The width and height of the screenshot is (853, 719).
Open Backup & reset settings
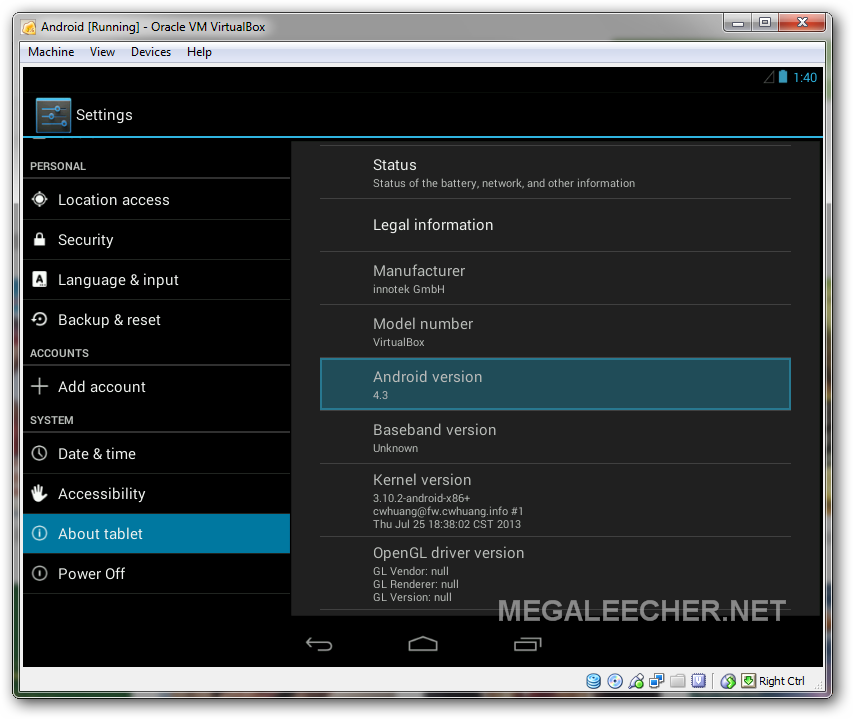tap(157, 319)
